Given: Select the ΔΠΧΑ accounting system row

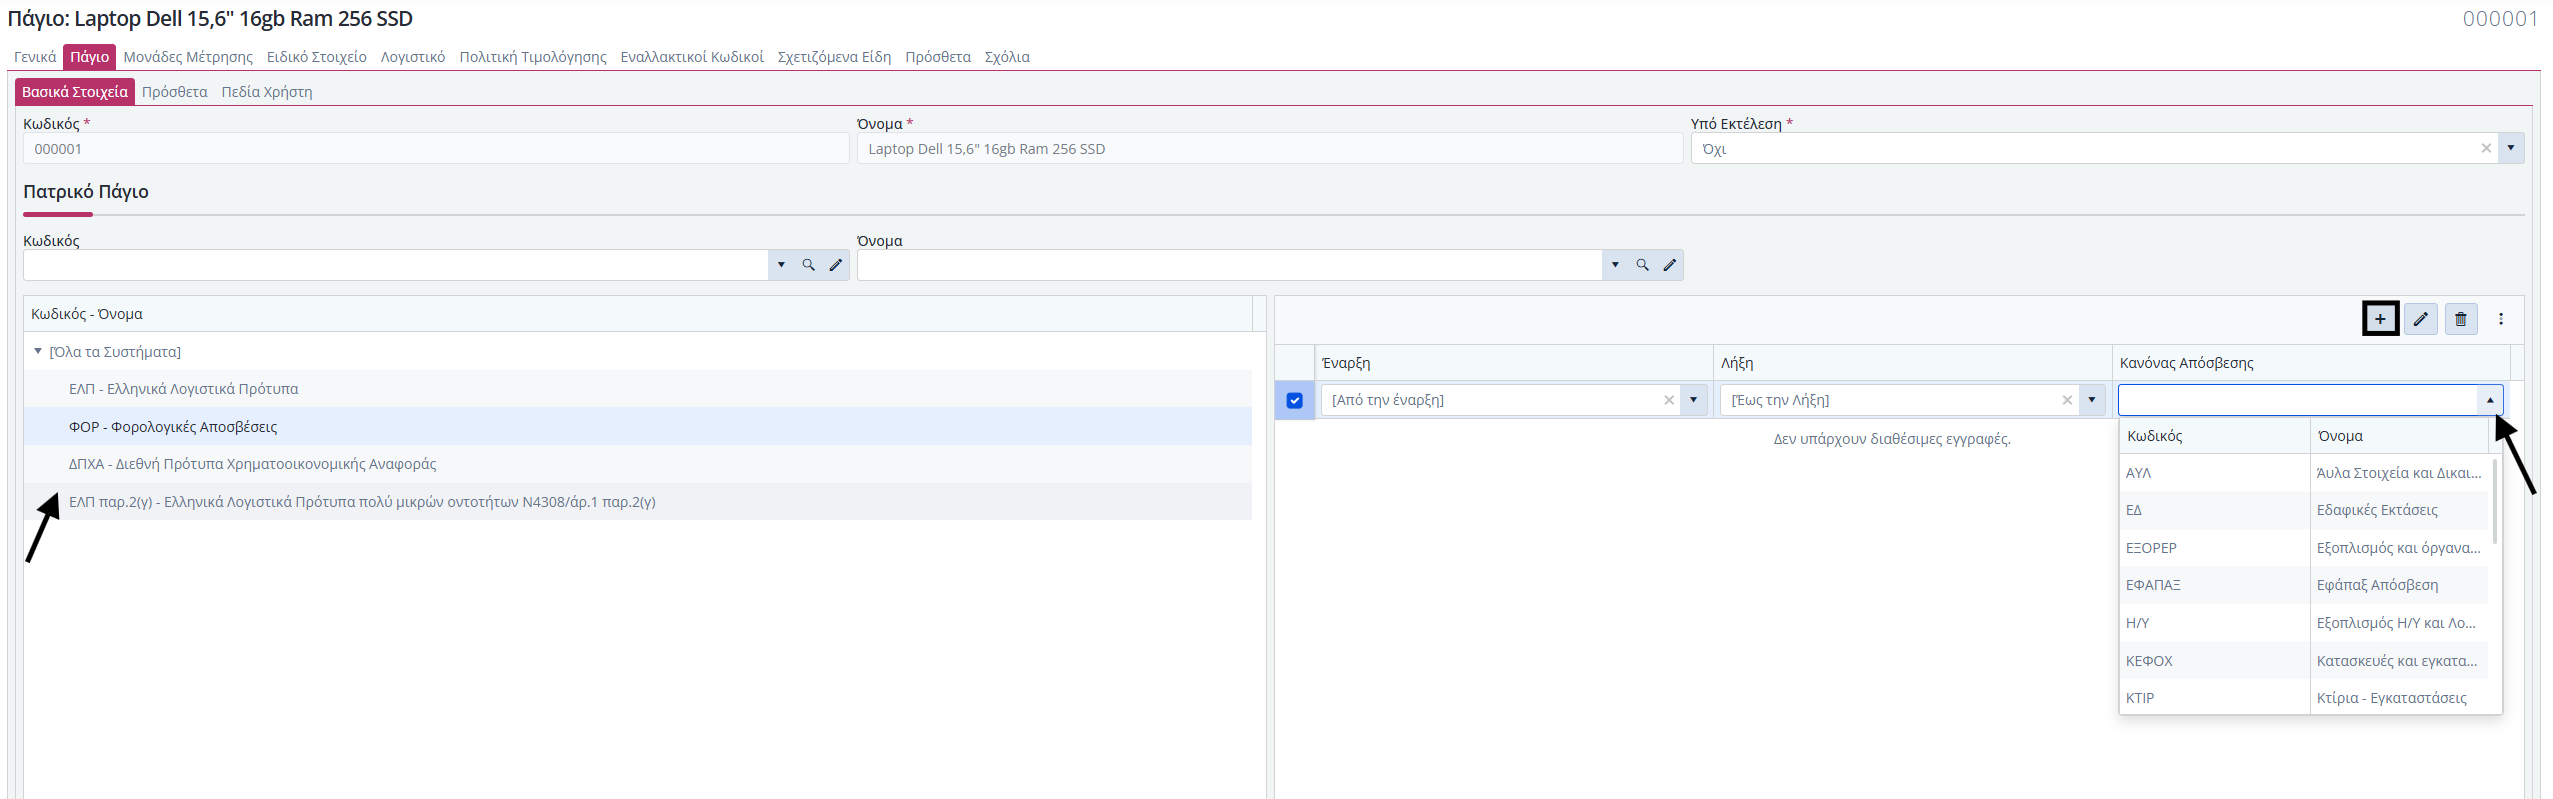Looking at the screenshot, I should [638, 464].
